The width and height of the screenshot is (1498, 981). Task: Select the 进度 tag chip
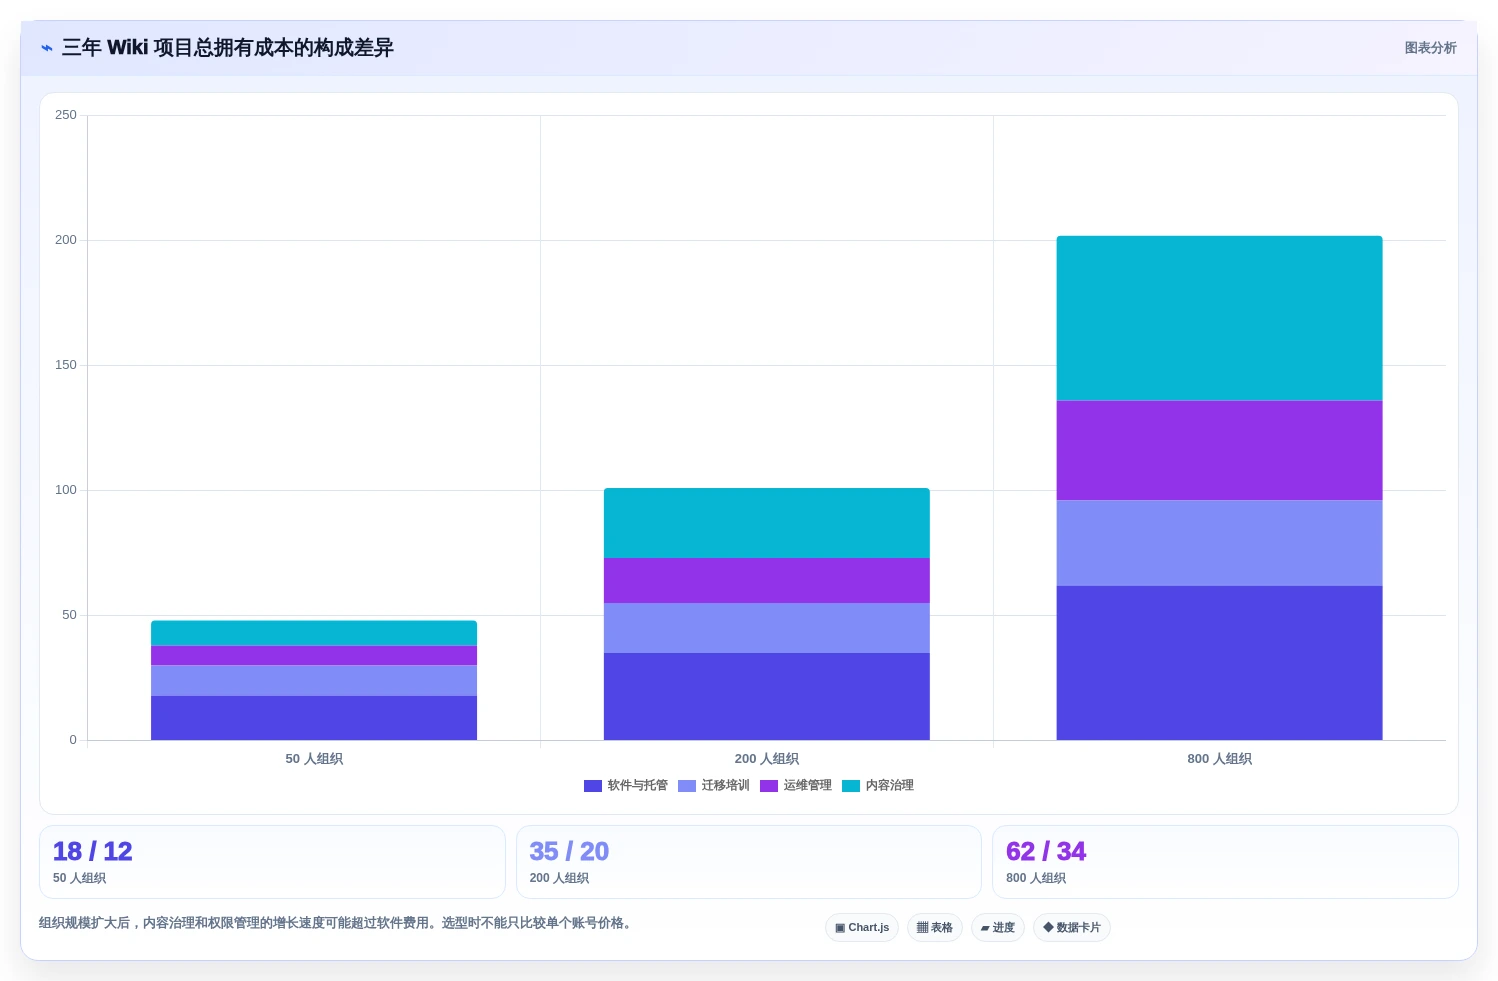(998, 928)
